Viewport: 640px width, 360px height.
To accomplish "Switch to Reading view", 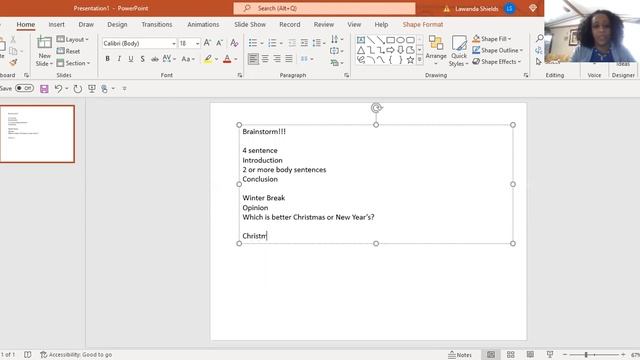I will tap(530, 355).
